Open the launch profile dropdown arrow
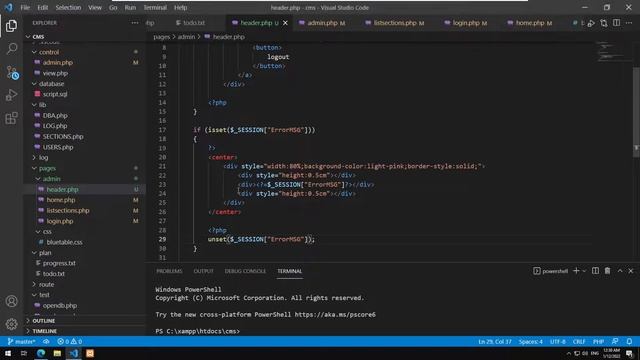This screenshot has height=360, width=640. (584, 271)
